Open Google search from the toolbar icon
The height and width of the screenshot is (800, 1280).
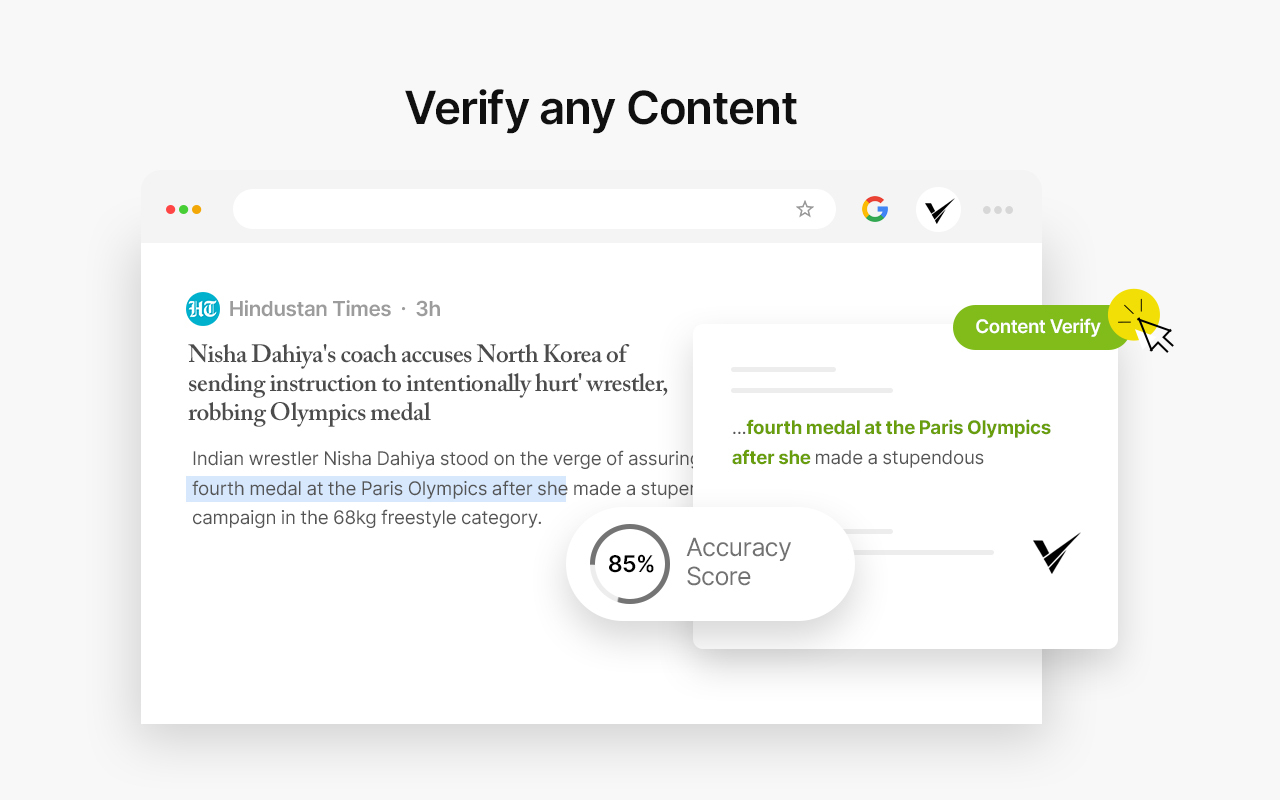875,209
